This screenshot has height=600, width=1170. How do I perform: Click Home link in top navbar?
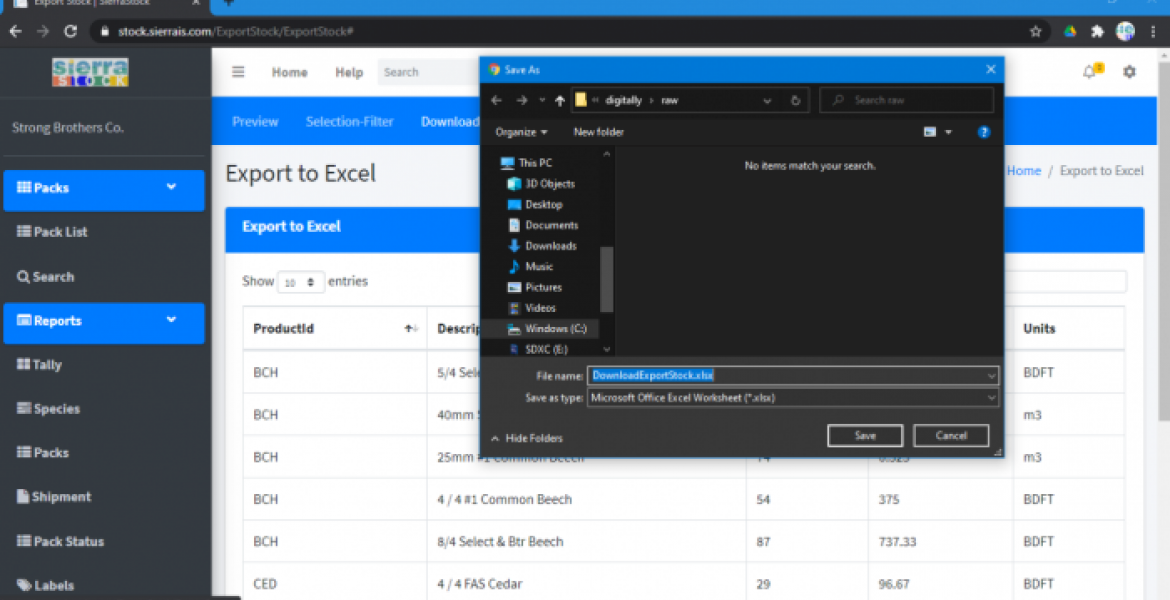(290, 72)
